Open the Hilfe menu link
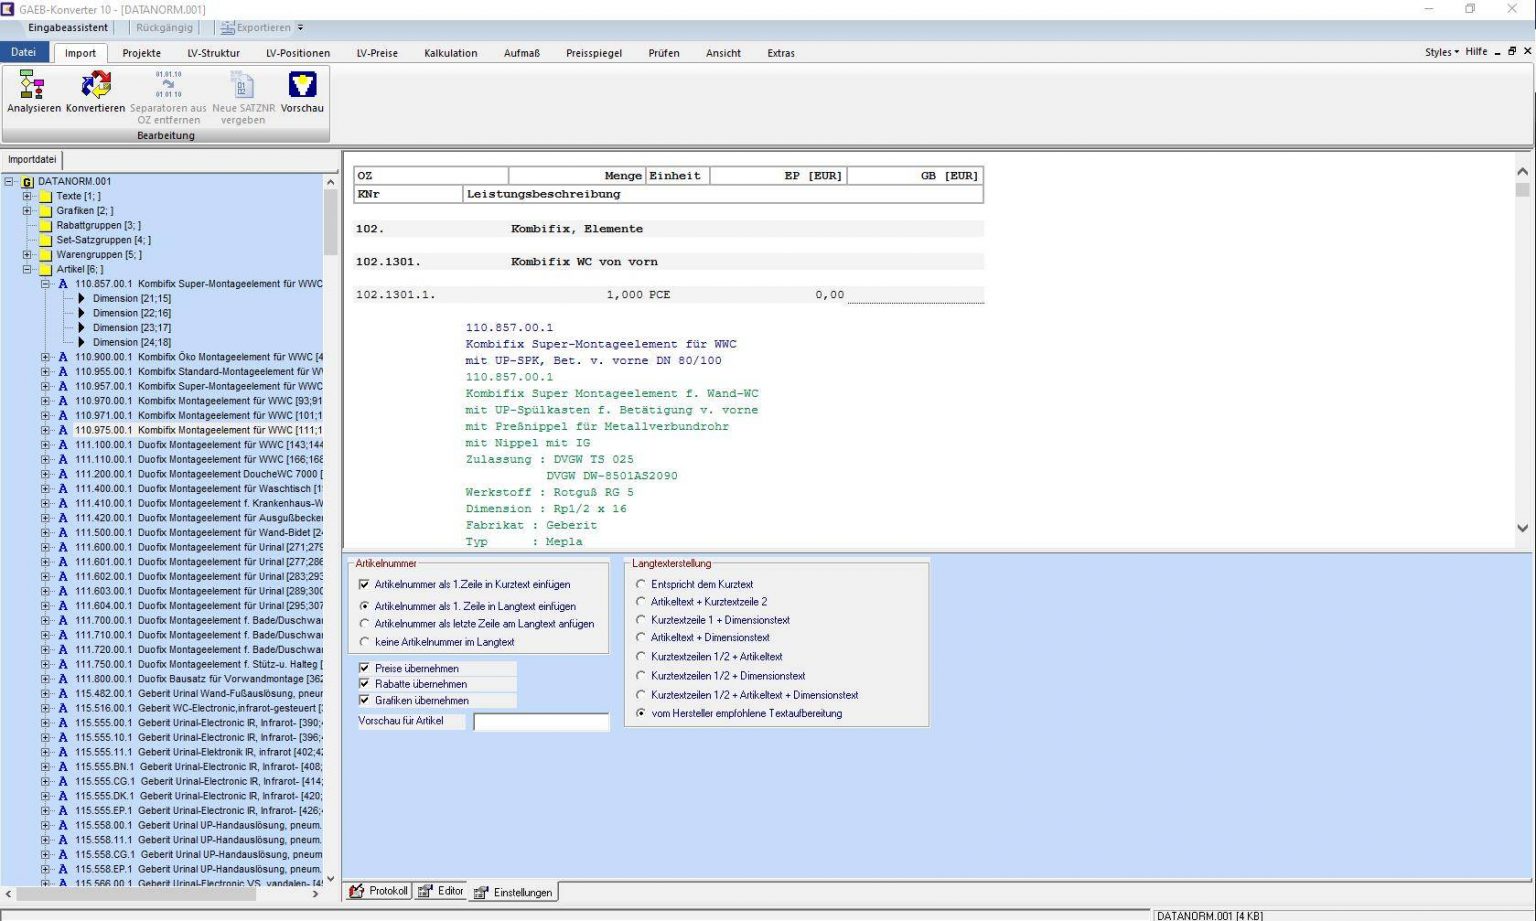The height and width of the screenshot is (921, 1536). pyautogui.click(x=1476, y=52)
